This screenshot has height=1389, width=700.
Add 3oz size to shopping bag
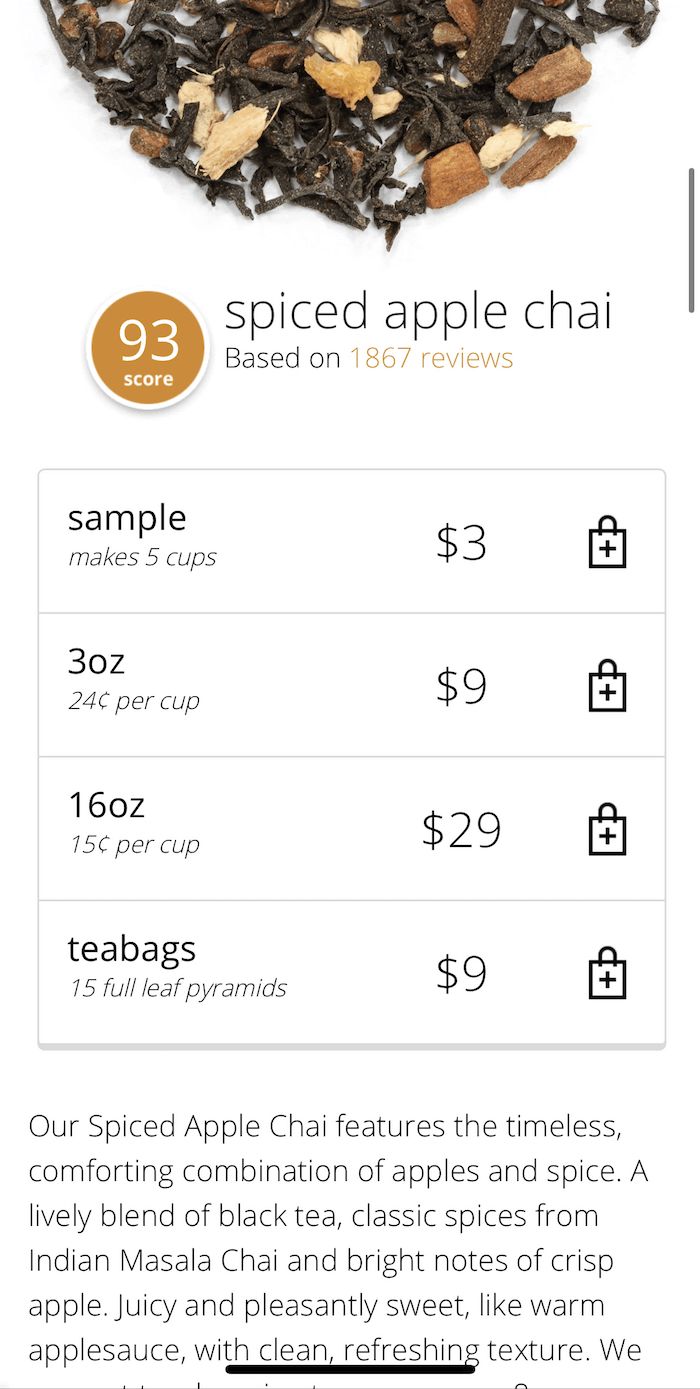[607, 686]
